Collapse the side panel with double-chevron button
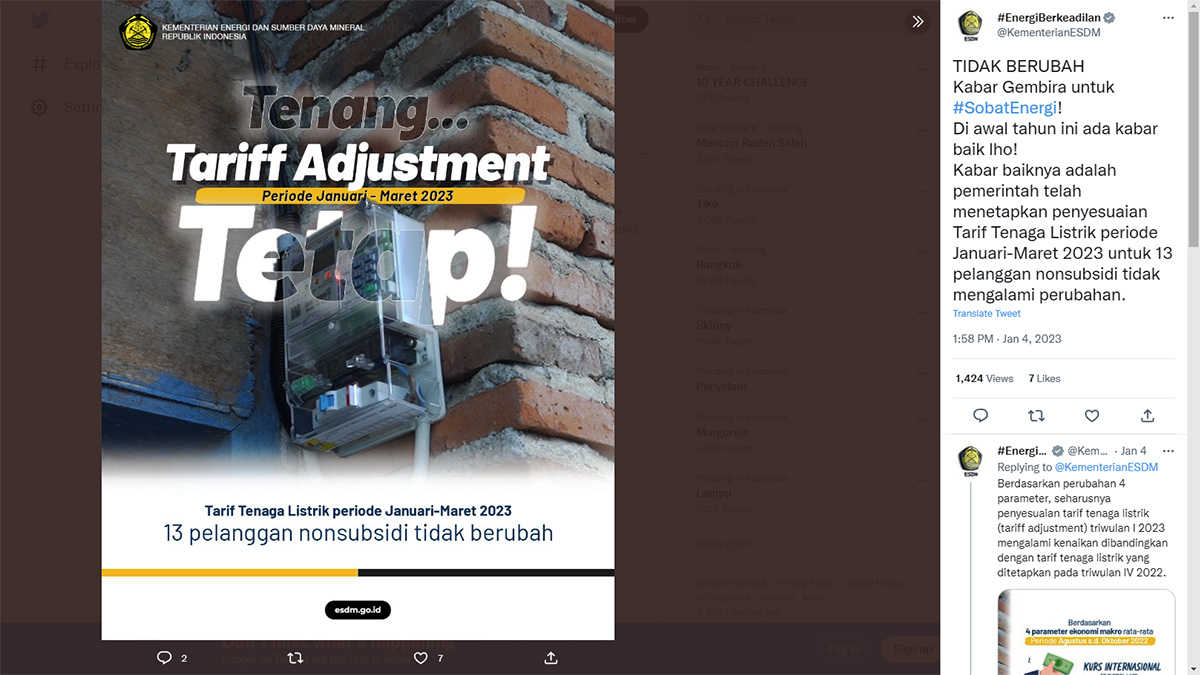Viewport: 1200px width, 675px height. click(x=917, y=21)
